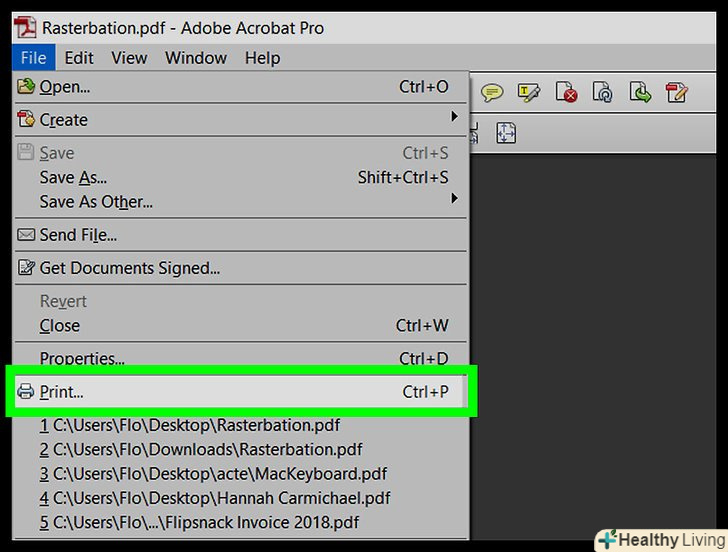The height and width of the screenshot is (552, 728).
Task: Click the Create menu entry icon
Action: click(26, 119)
